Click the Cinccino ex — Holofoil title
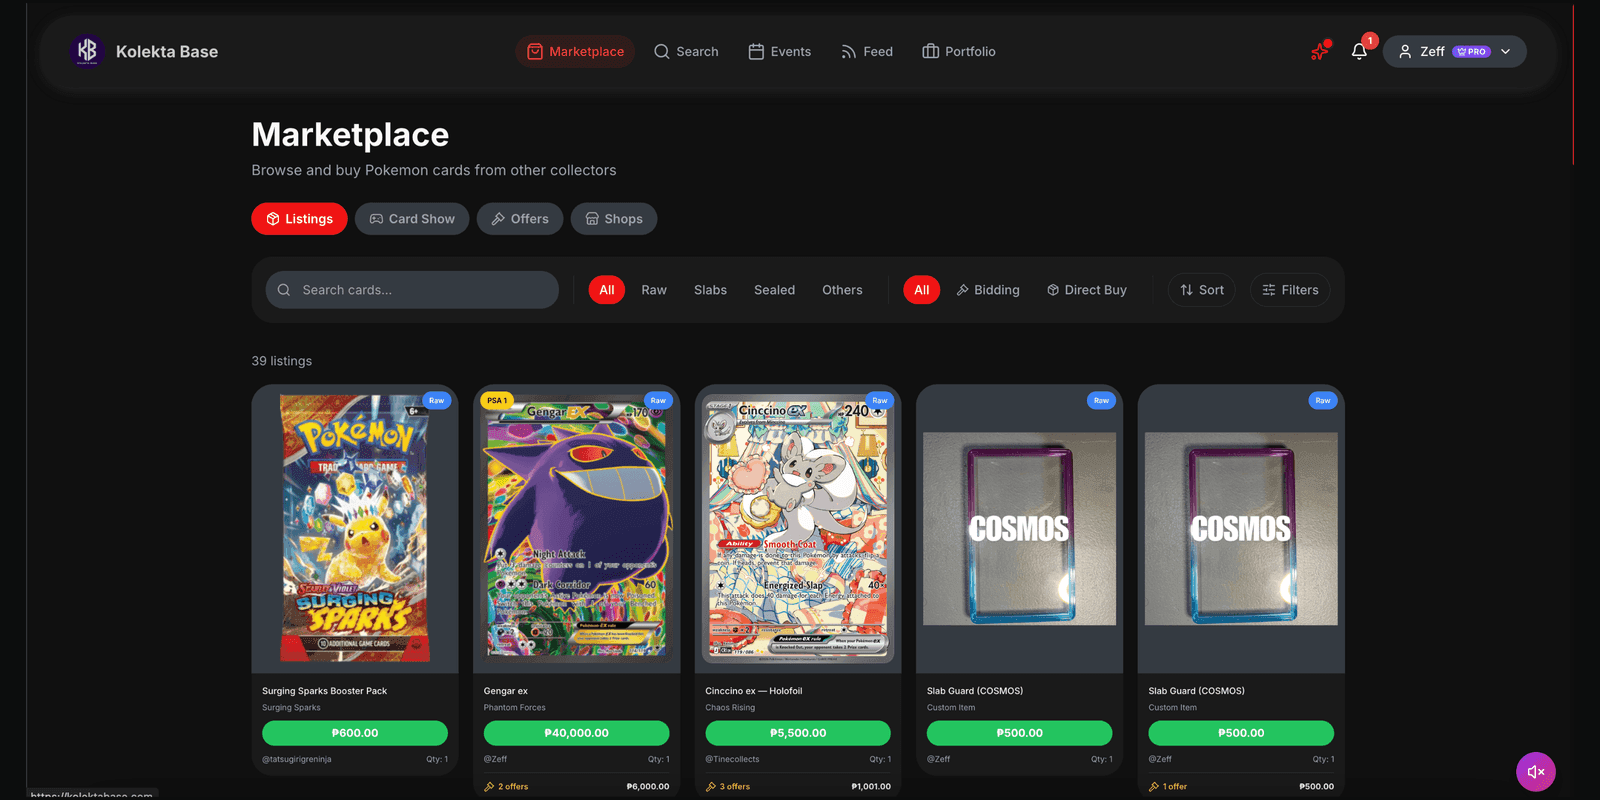Viewport: 1600px width, 800px height. click(x=754, y=691)
